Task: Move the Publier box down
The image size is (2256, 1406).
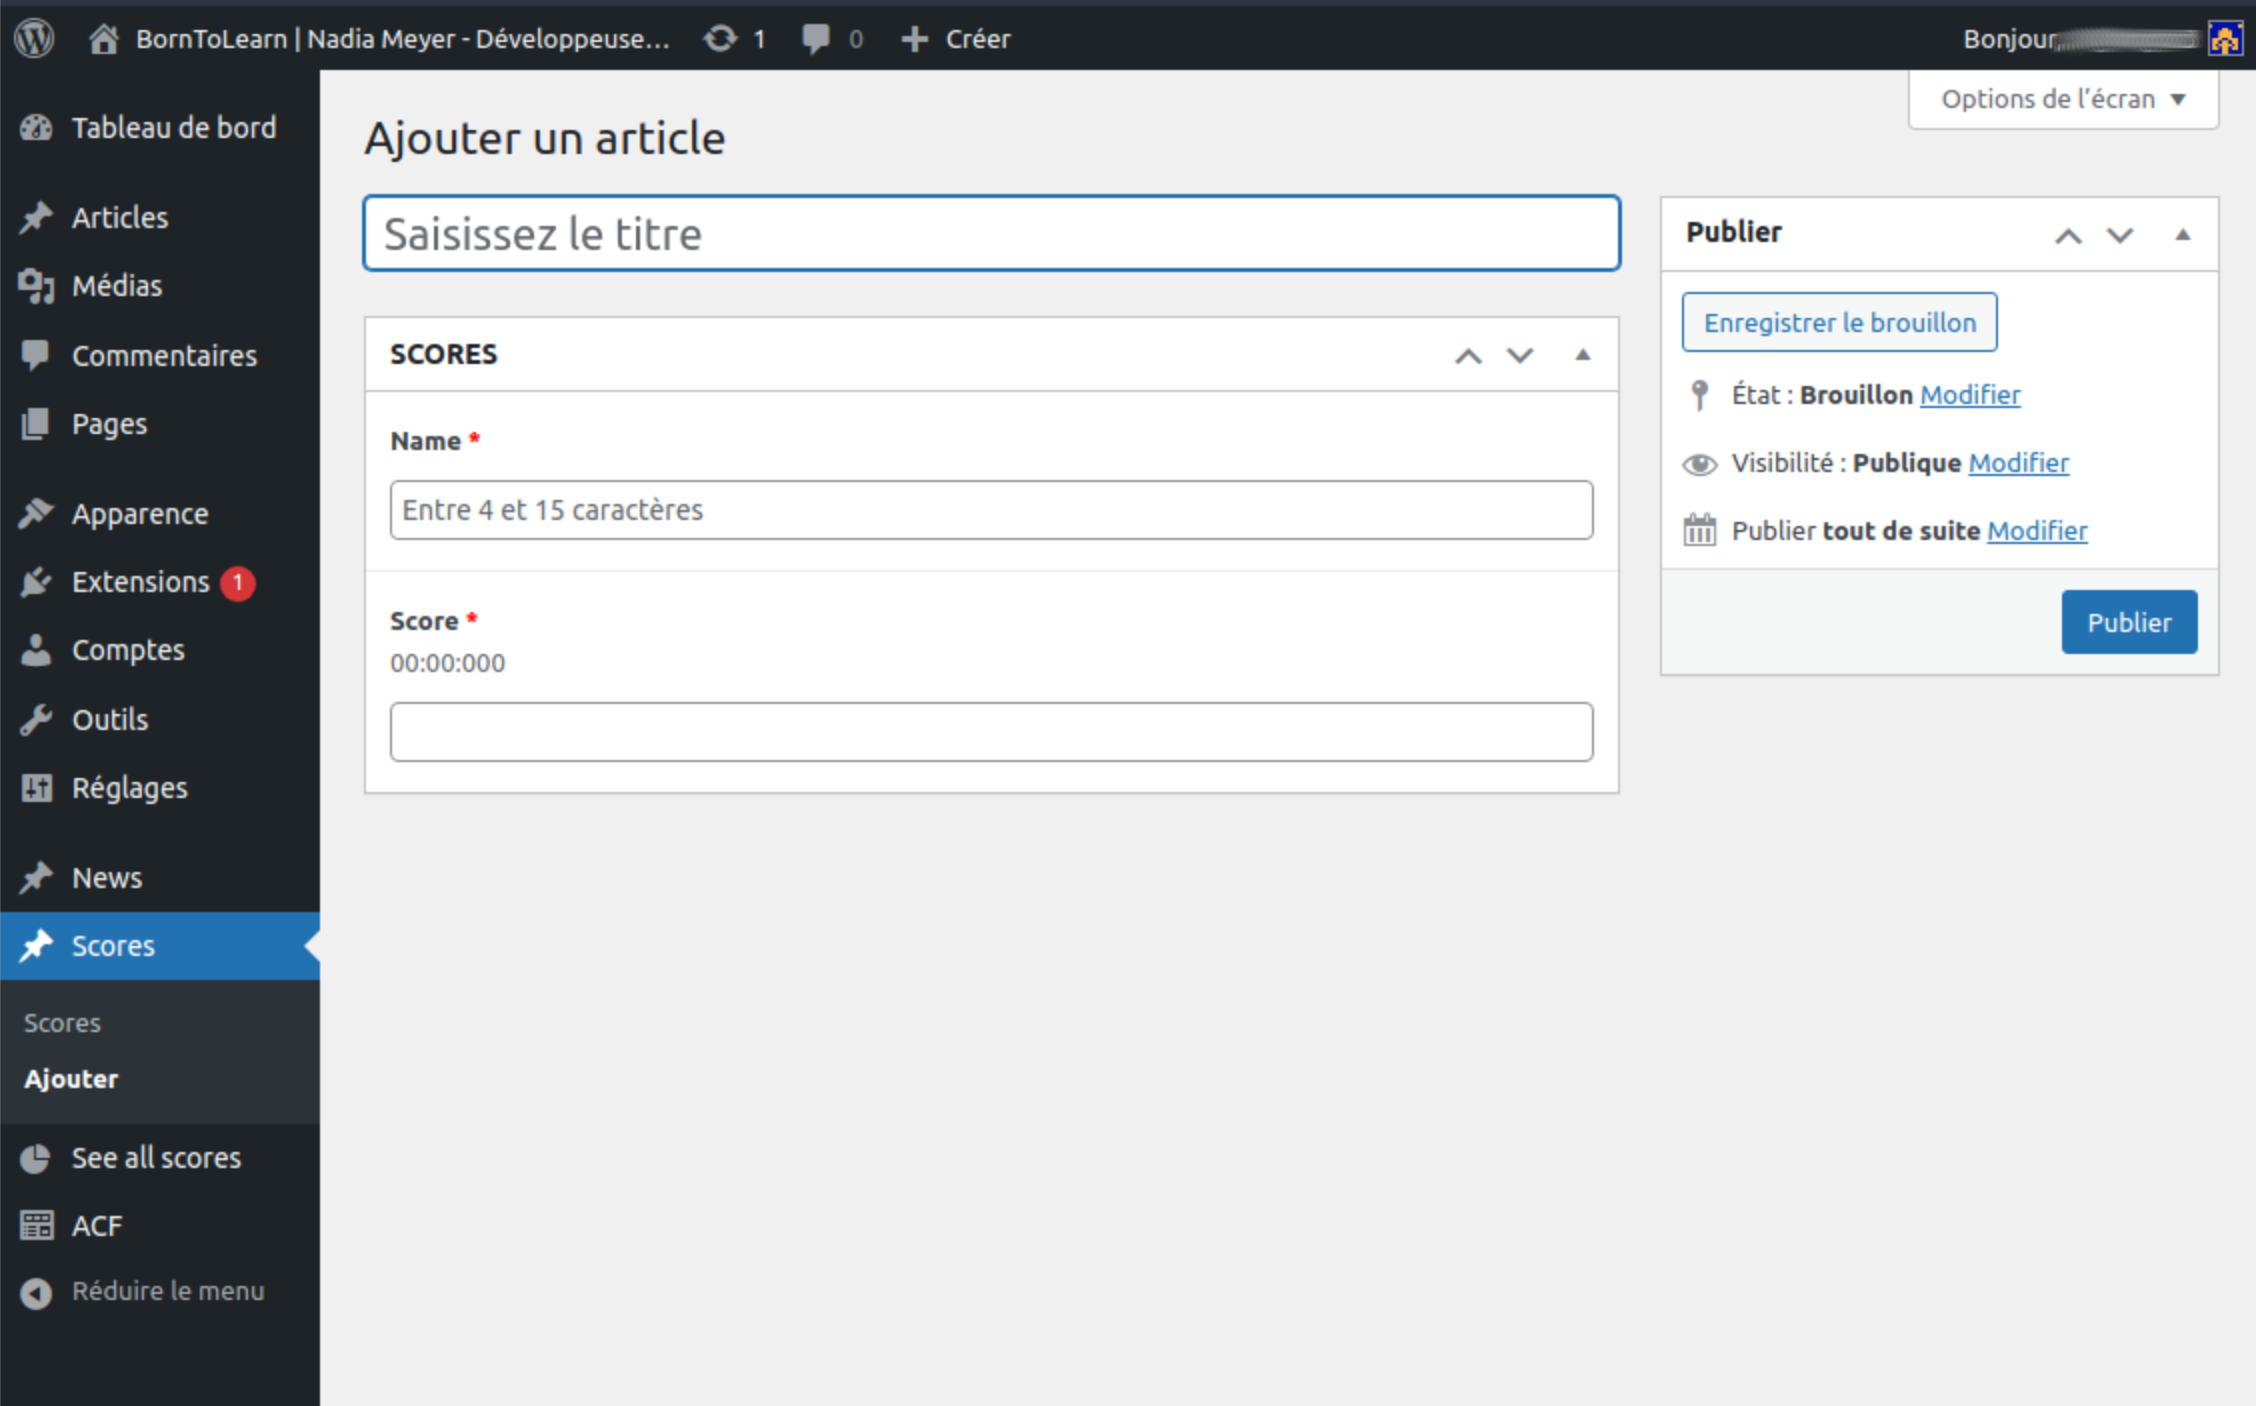Action: (x=2120, y=235)
